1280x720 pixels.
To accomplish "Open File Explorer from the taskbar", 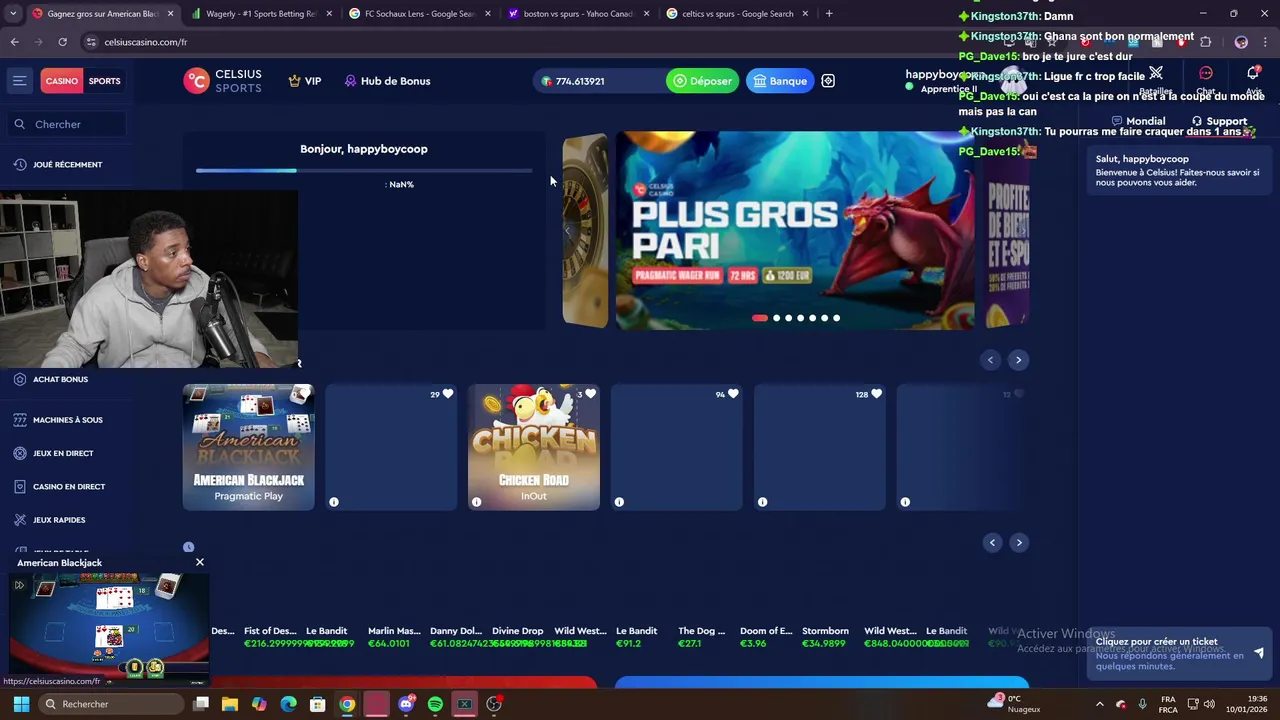I will [x=230, y=704].
